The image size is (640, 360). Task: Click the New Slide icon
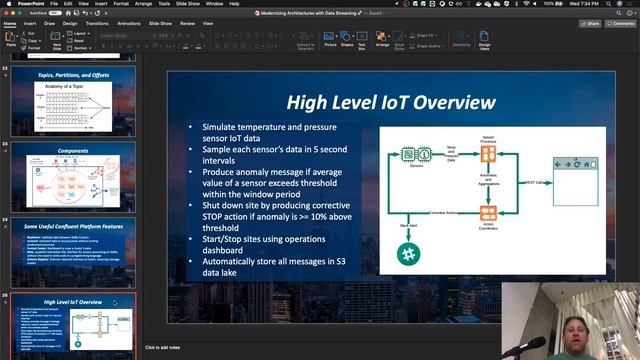click(55, 37)
